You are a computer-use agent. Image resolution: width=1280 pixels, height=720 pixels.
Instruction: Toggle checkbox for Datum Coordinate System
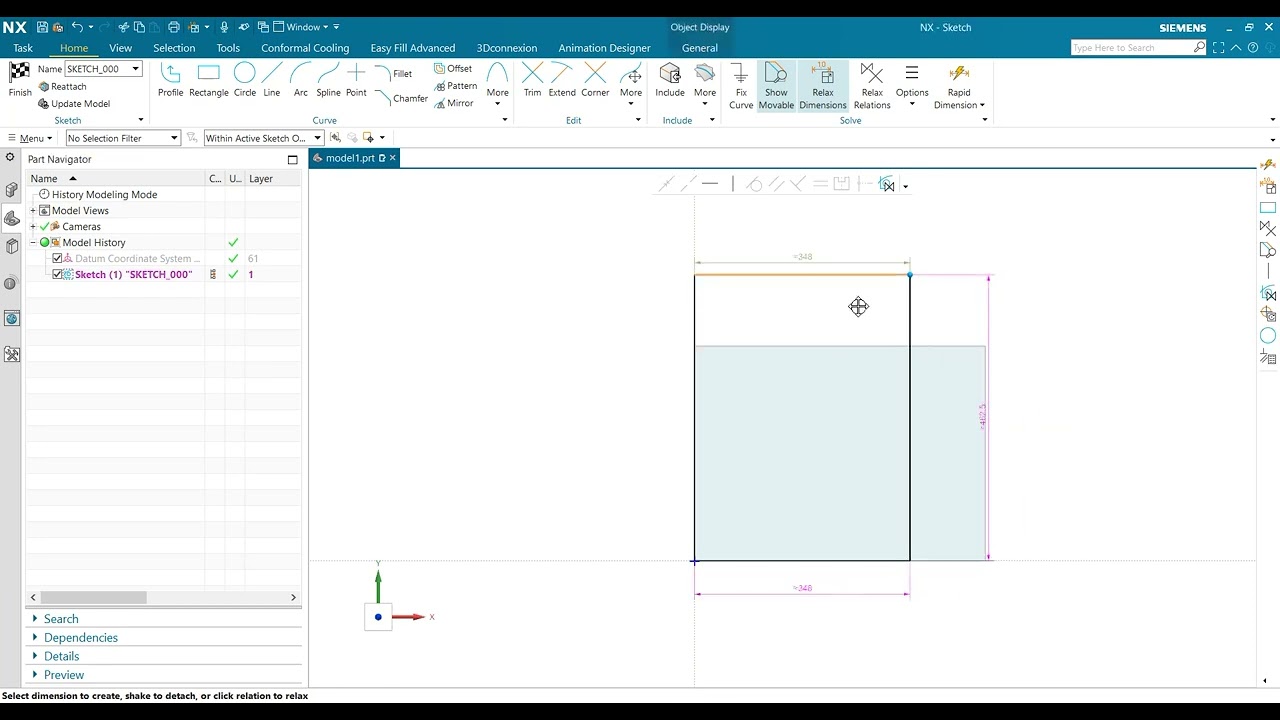pyautogui.click(x=57, y=258)
